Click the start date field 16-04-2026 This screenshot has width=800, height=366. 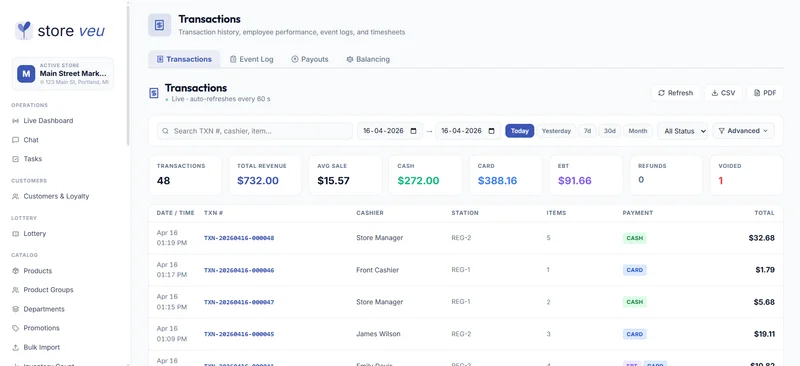[390, 131]
